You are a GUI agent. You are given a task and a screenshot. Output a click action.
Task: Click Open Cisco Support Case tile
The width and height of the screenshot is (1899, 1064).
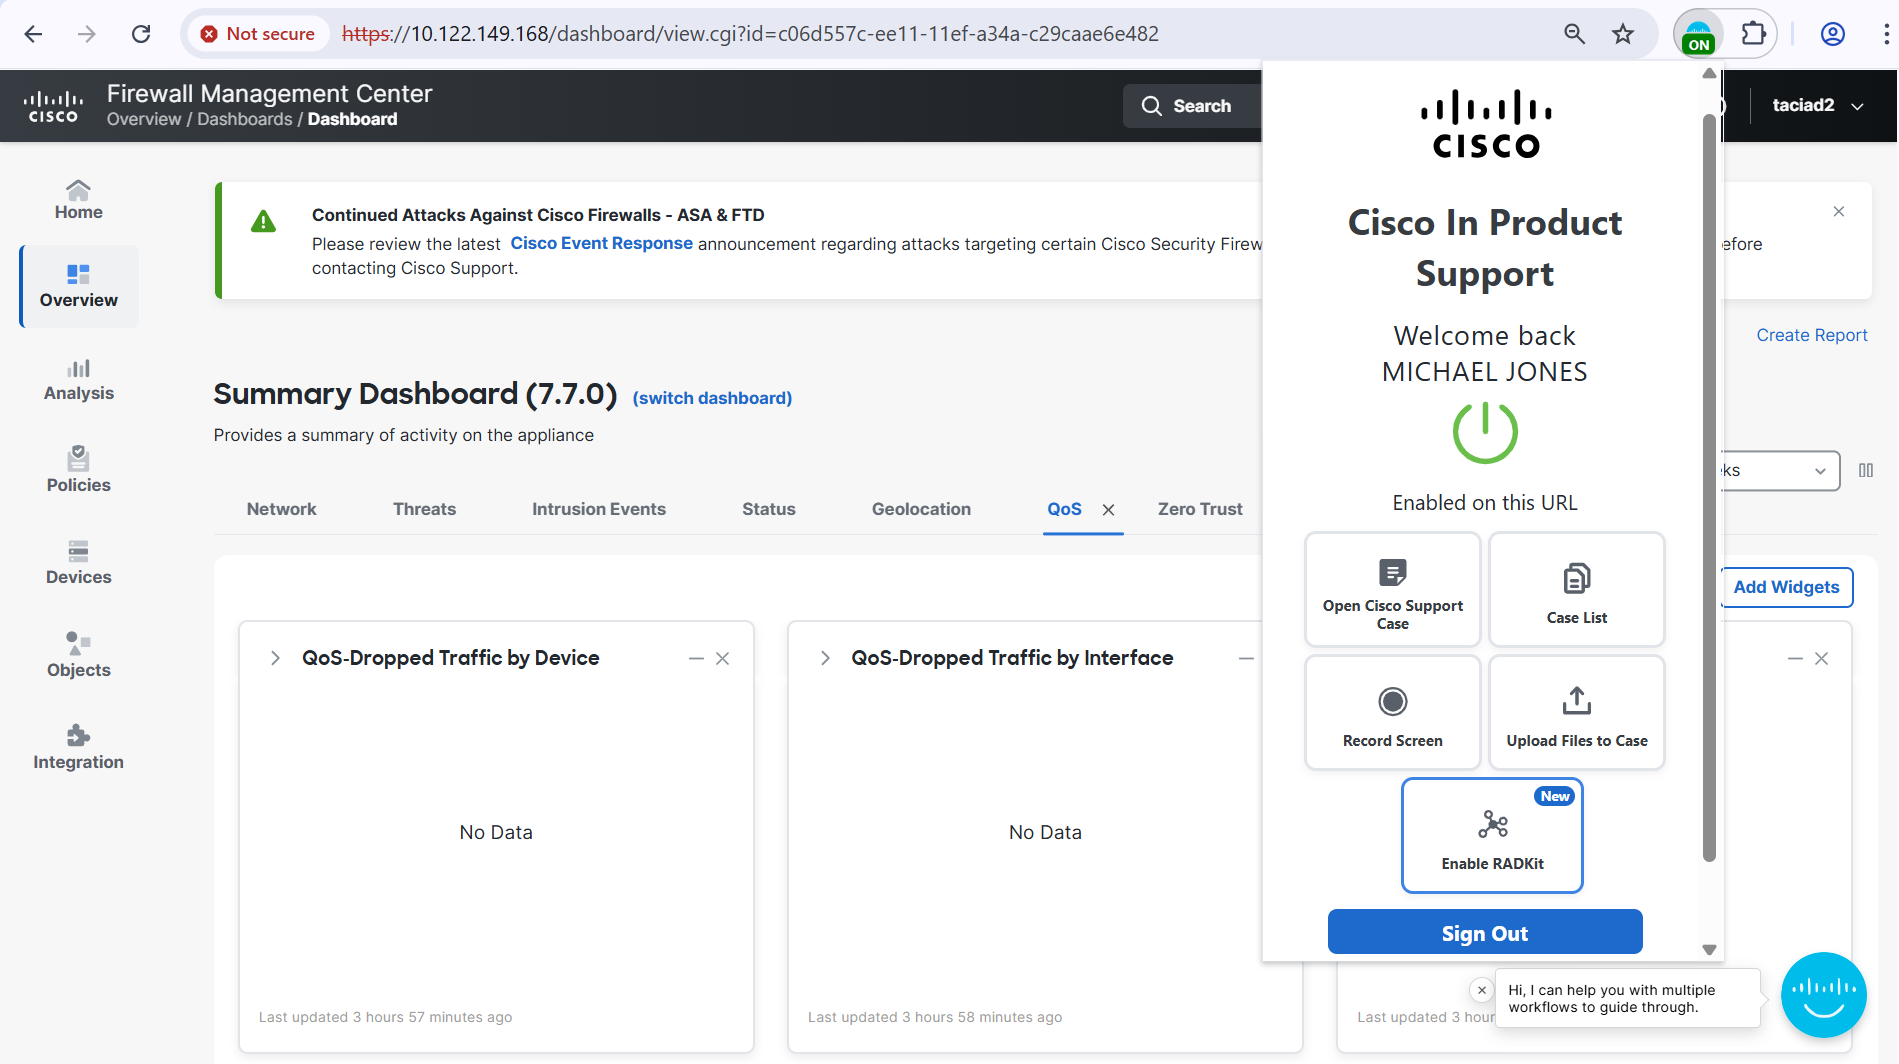pyautogui.click(x=1392, y=590)
